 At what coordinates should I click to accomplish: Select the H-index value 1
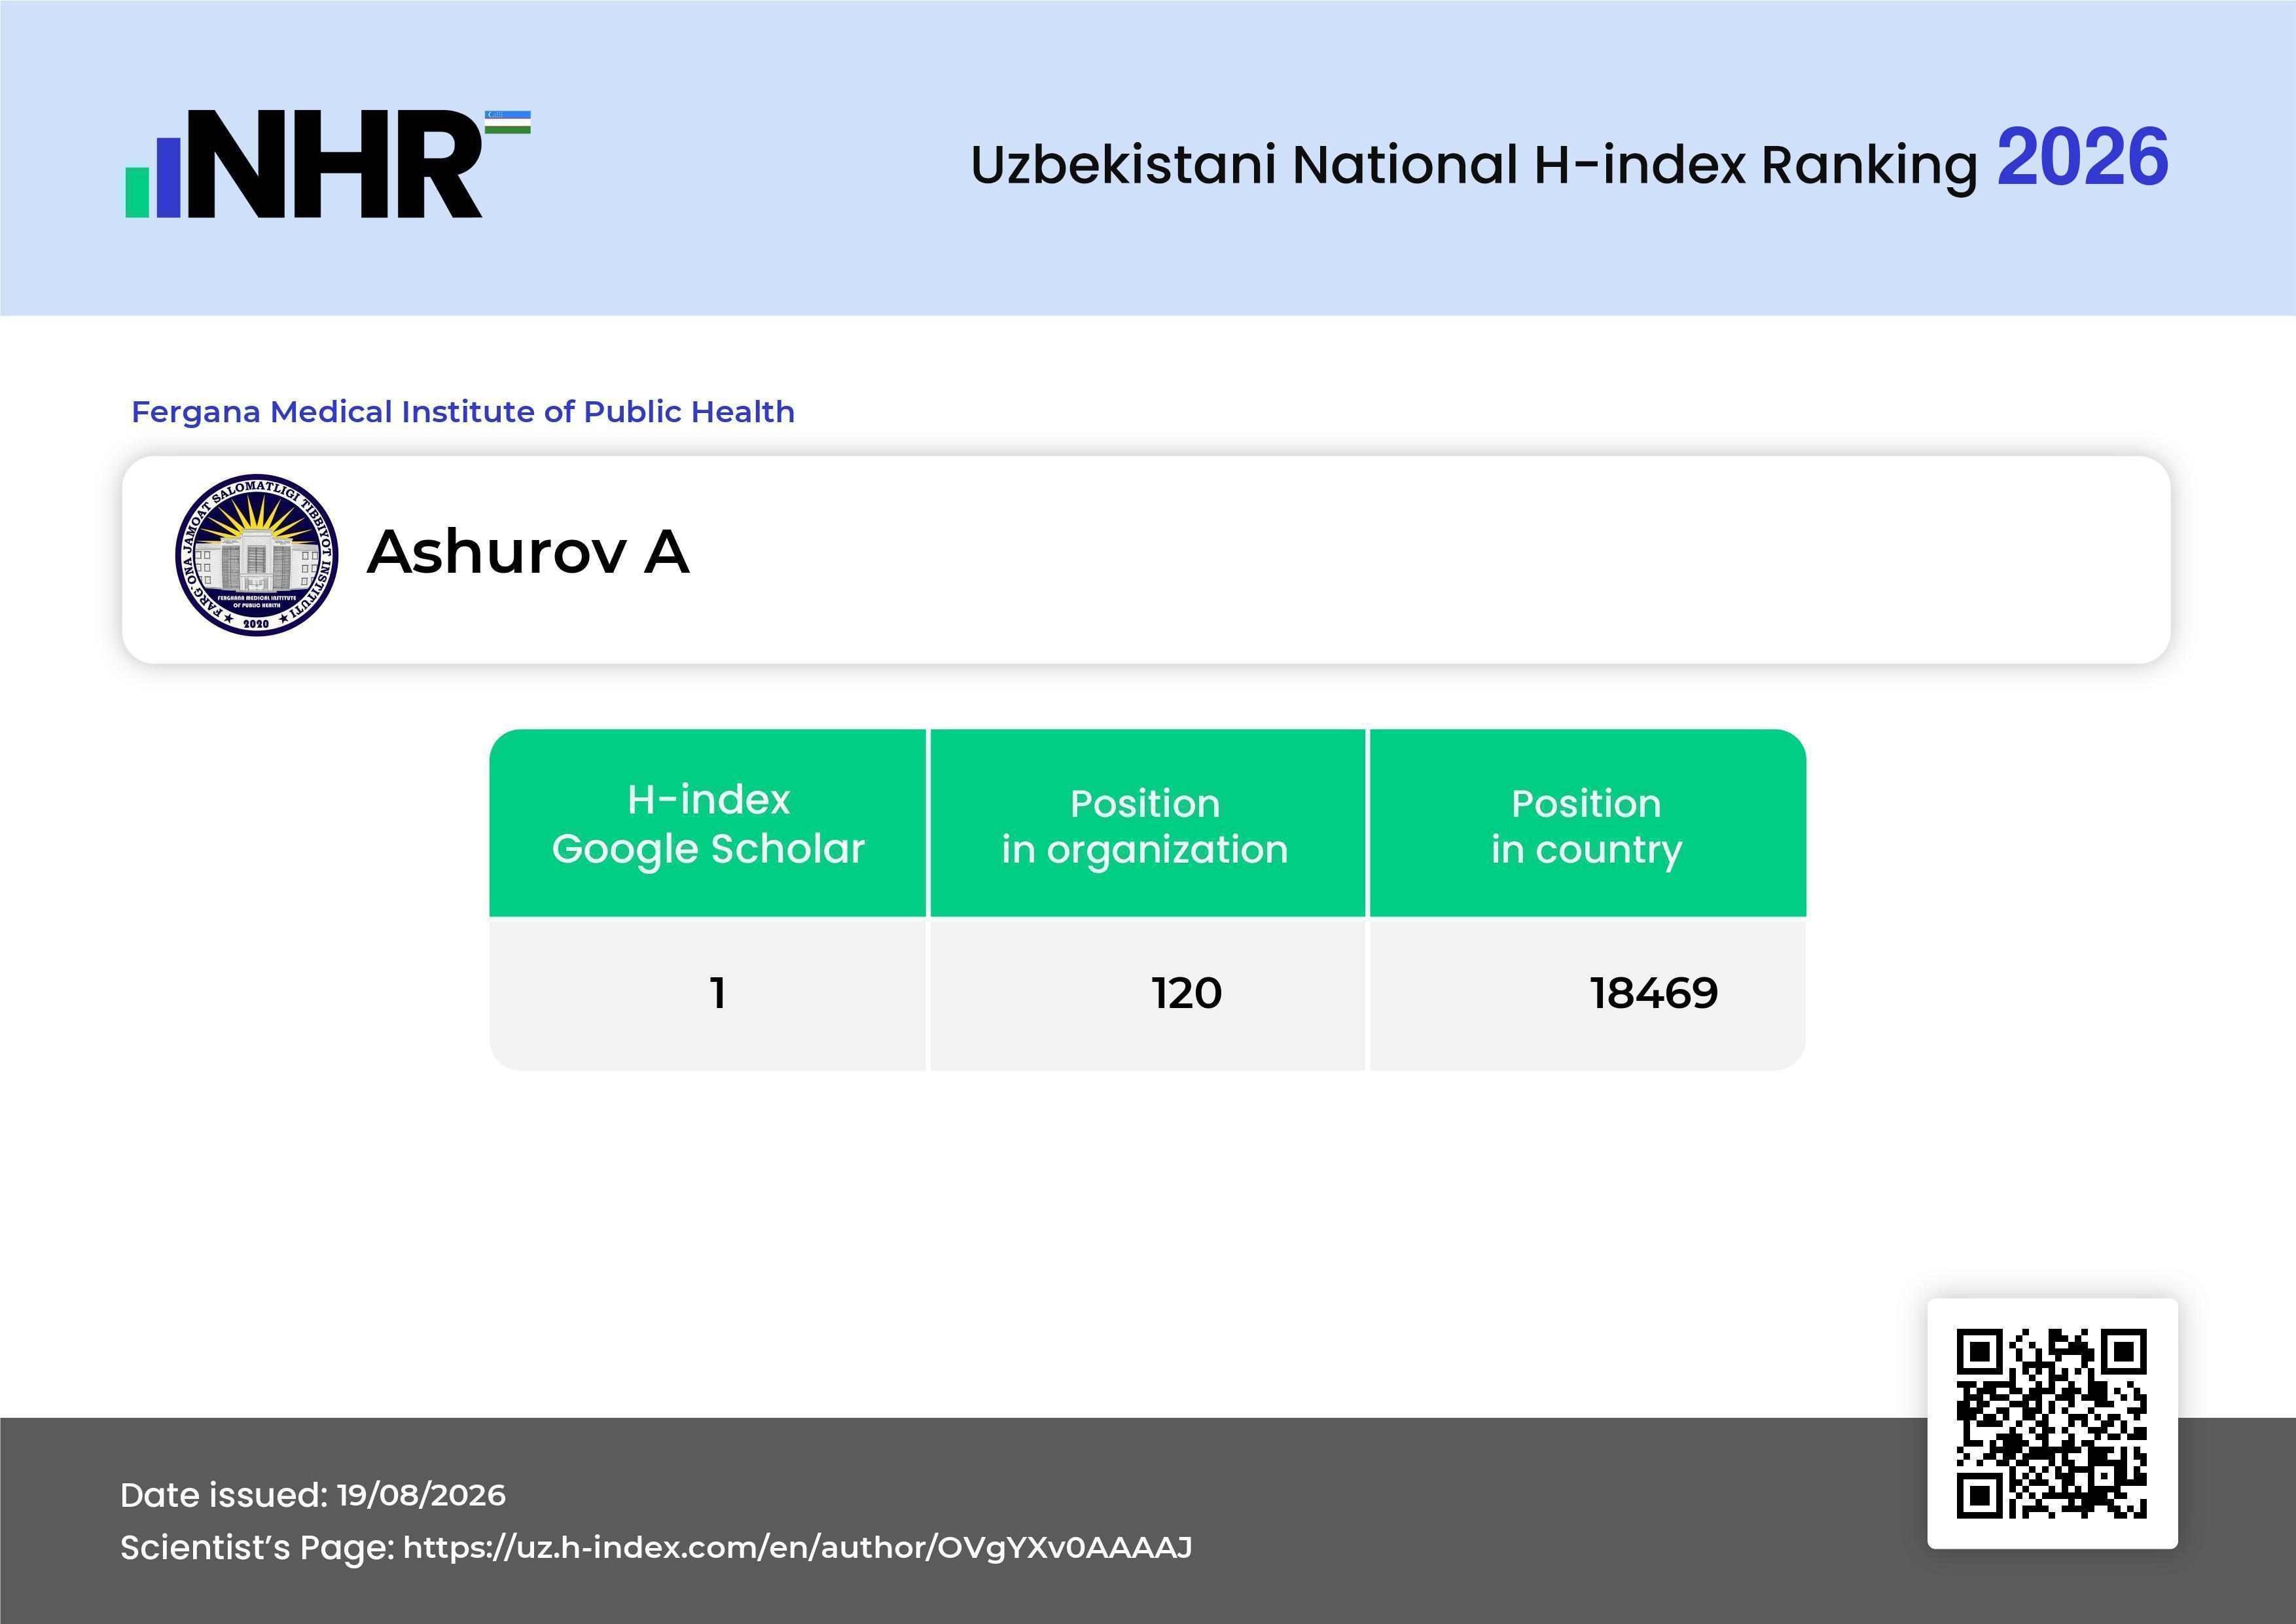point(717,993)
